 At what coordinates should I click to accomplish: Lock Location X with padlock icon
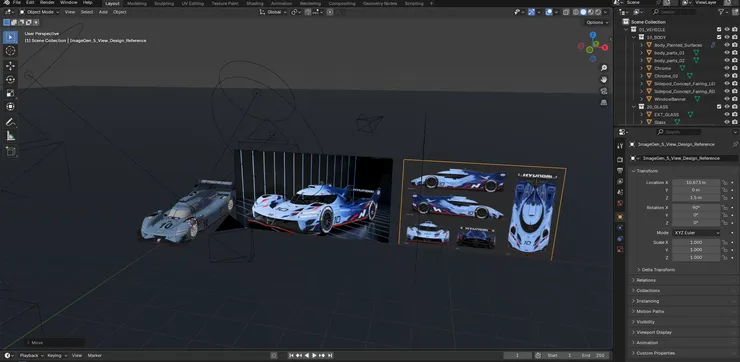point(724,182)
